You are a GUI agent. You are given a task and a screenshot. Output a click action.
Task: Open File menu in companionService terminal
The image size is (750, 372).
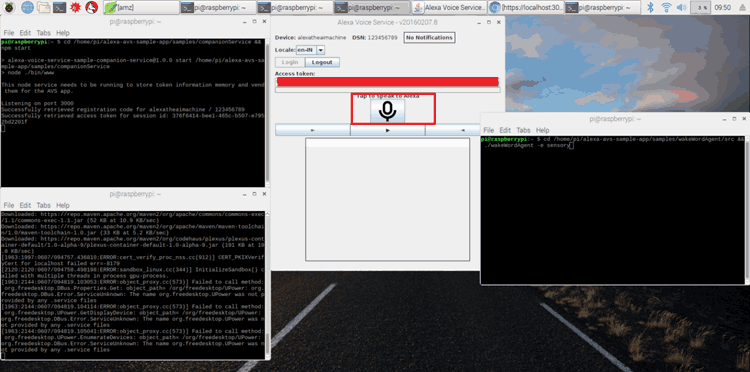coord(9,33)
